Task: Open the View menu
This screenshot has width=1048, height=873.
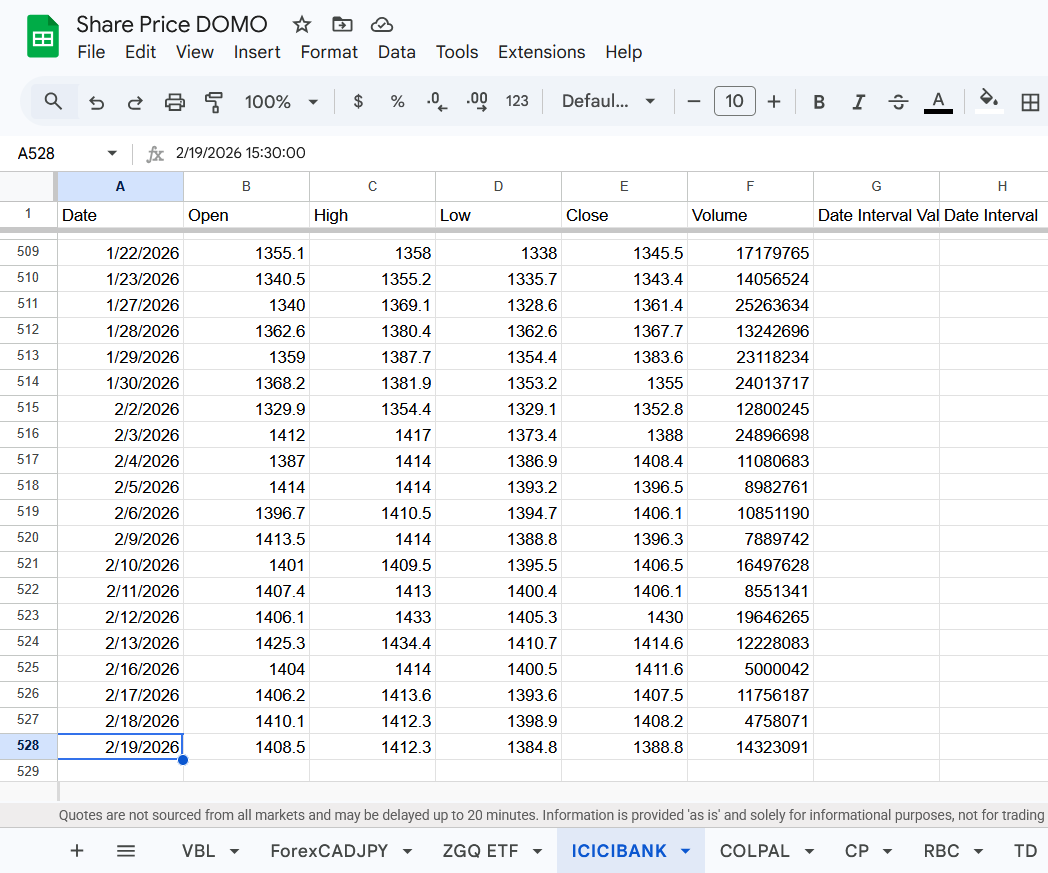Action: coord(194,52)
